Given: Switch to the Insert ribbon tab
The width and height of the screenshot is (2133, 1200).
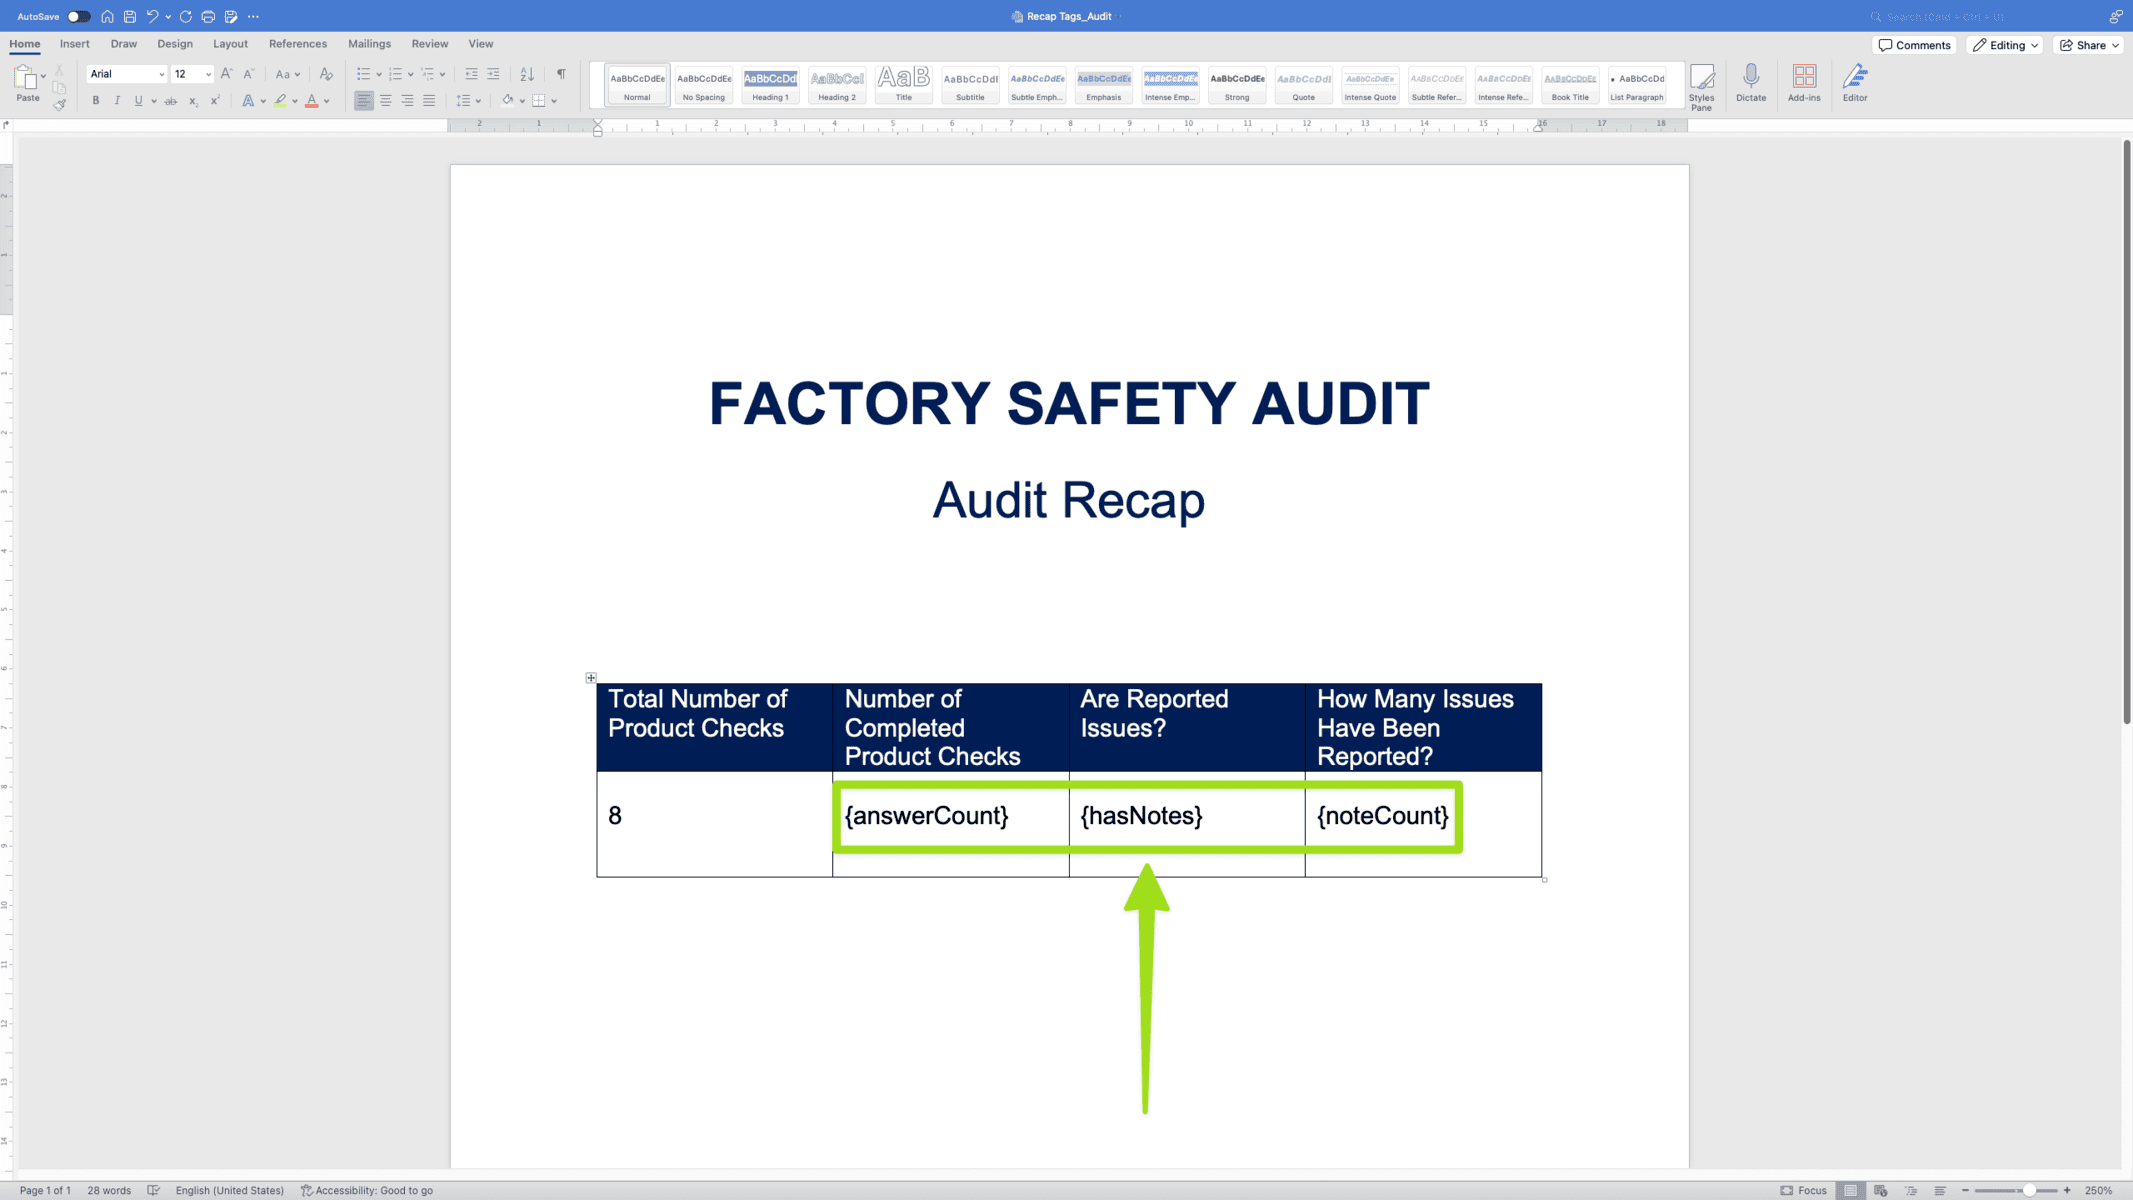Looking at the screenshot, I should point(74,44).
